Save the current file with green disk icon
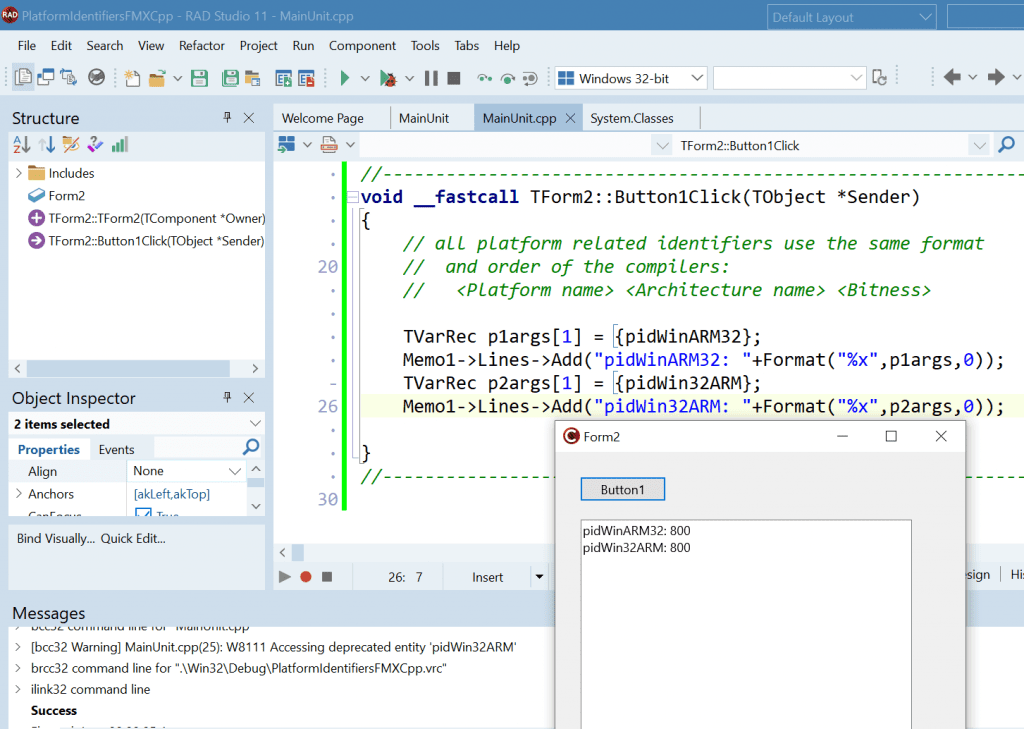The height and width of the screenshot is (729, 1024). pos(199,78)
